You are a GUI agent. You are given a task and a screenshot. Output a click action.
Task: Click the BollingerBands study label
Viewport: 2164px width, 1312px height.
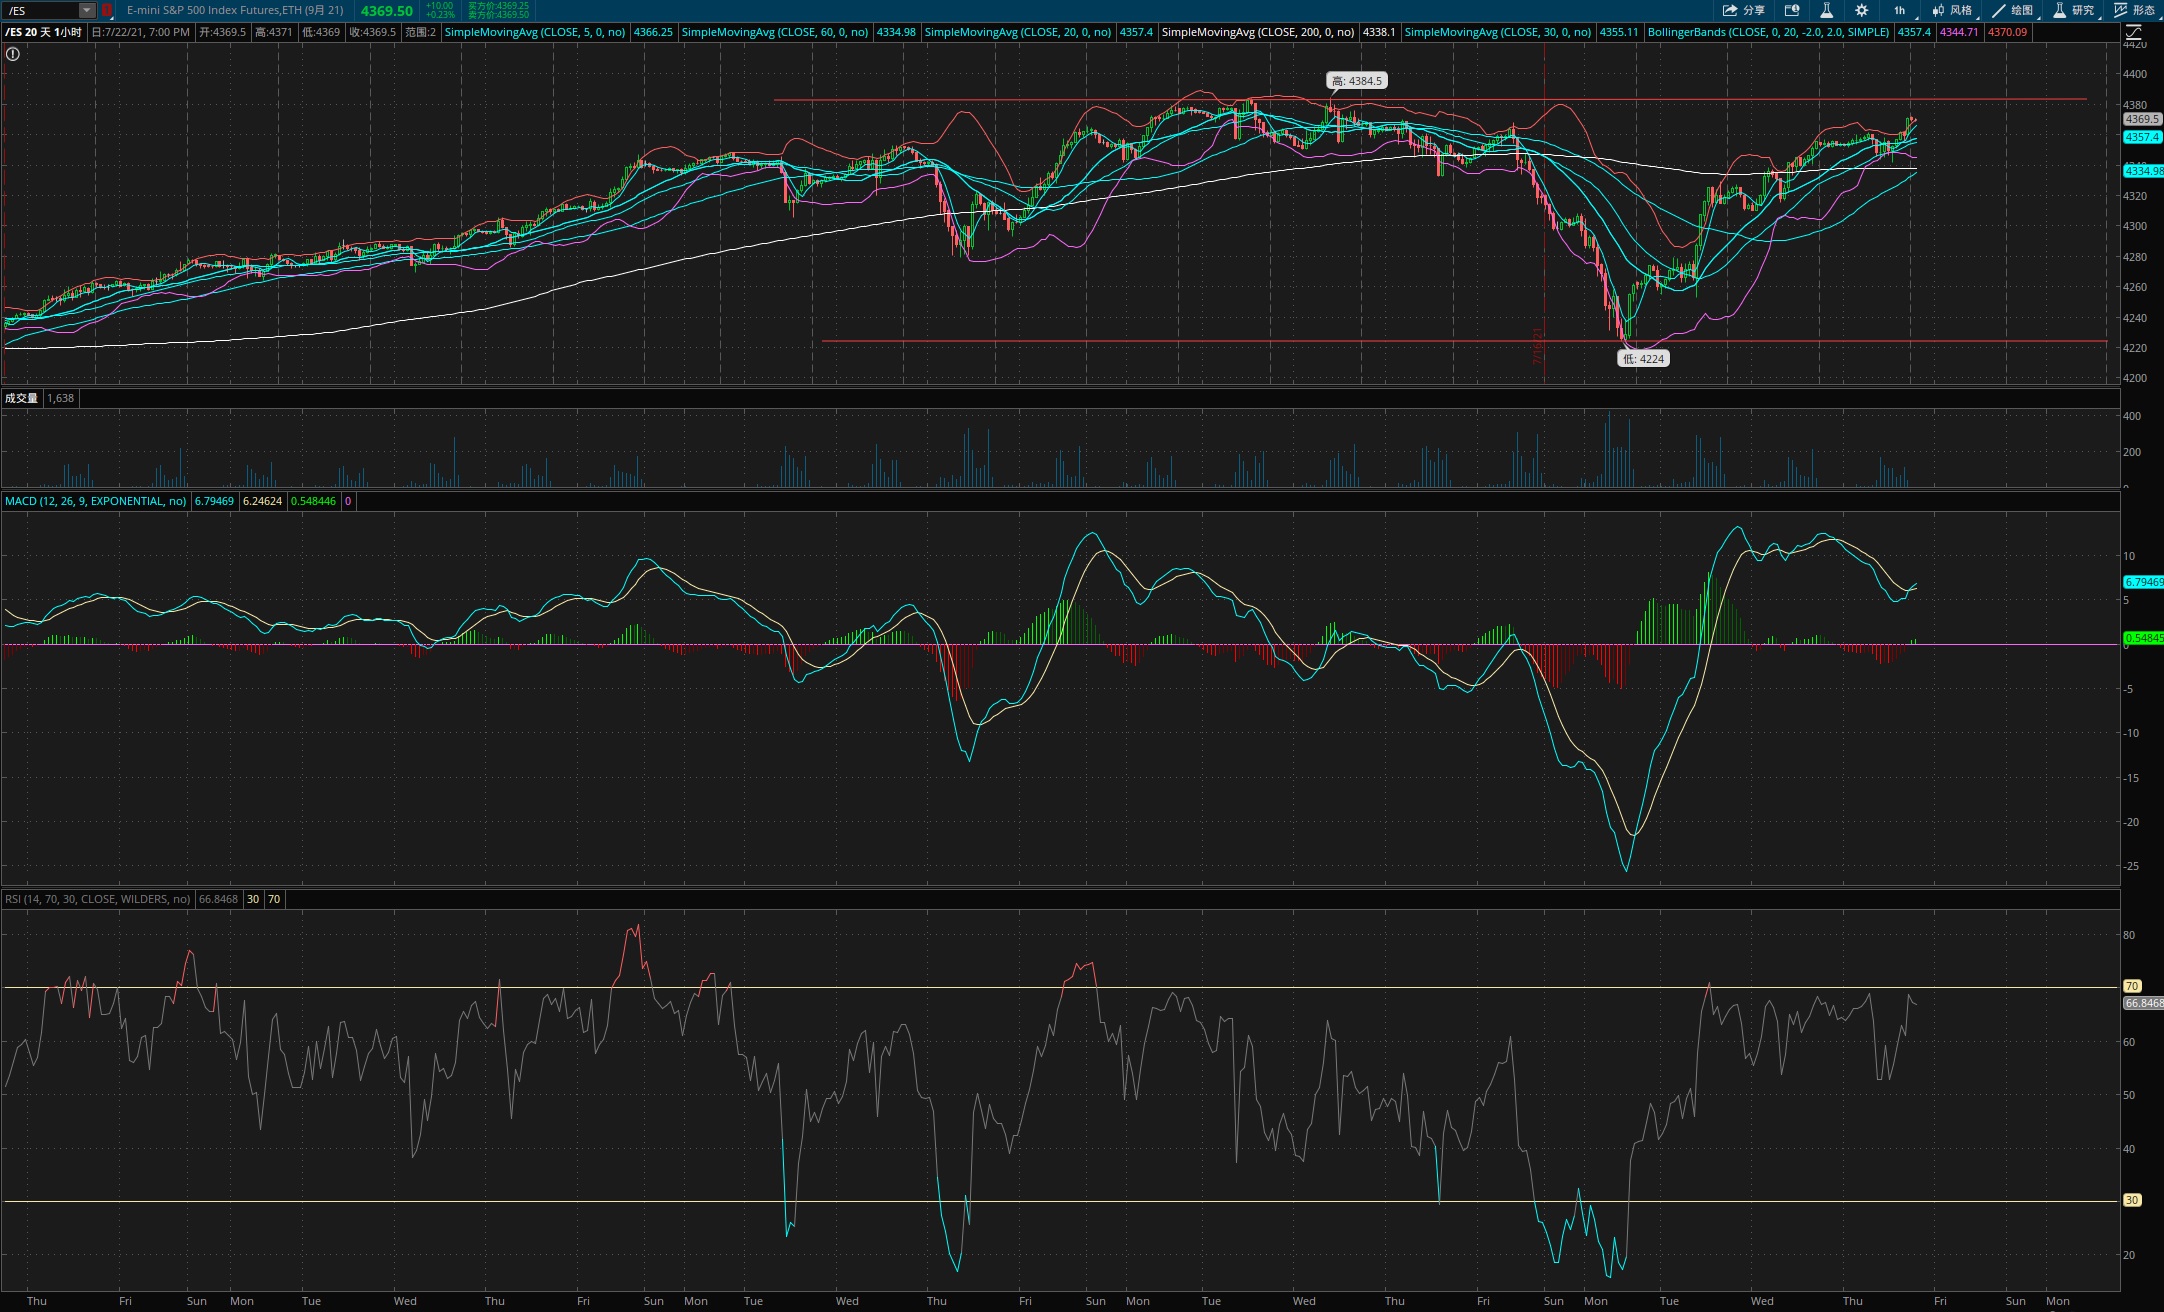coord(1768,32)
